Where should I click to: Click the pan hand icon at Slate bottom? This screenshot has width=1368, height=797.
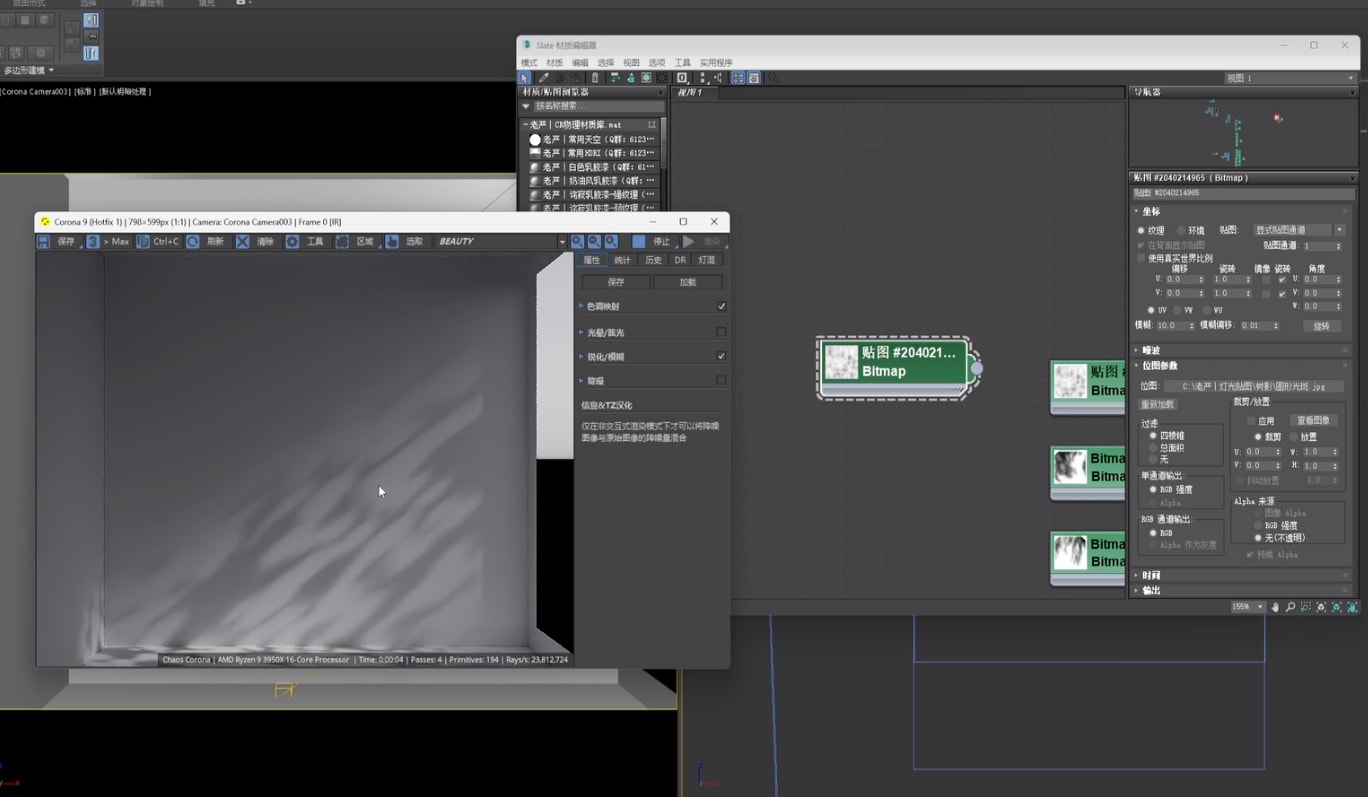tap(1275, 607)
